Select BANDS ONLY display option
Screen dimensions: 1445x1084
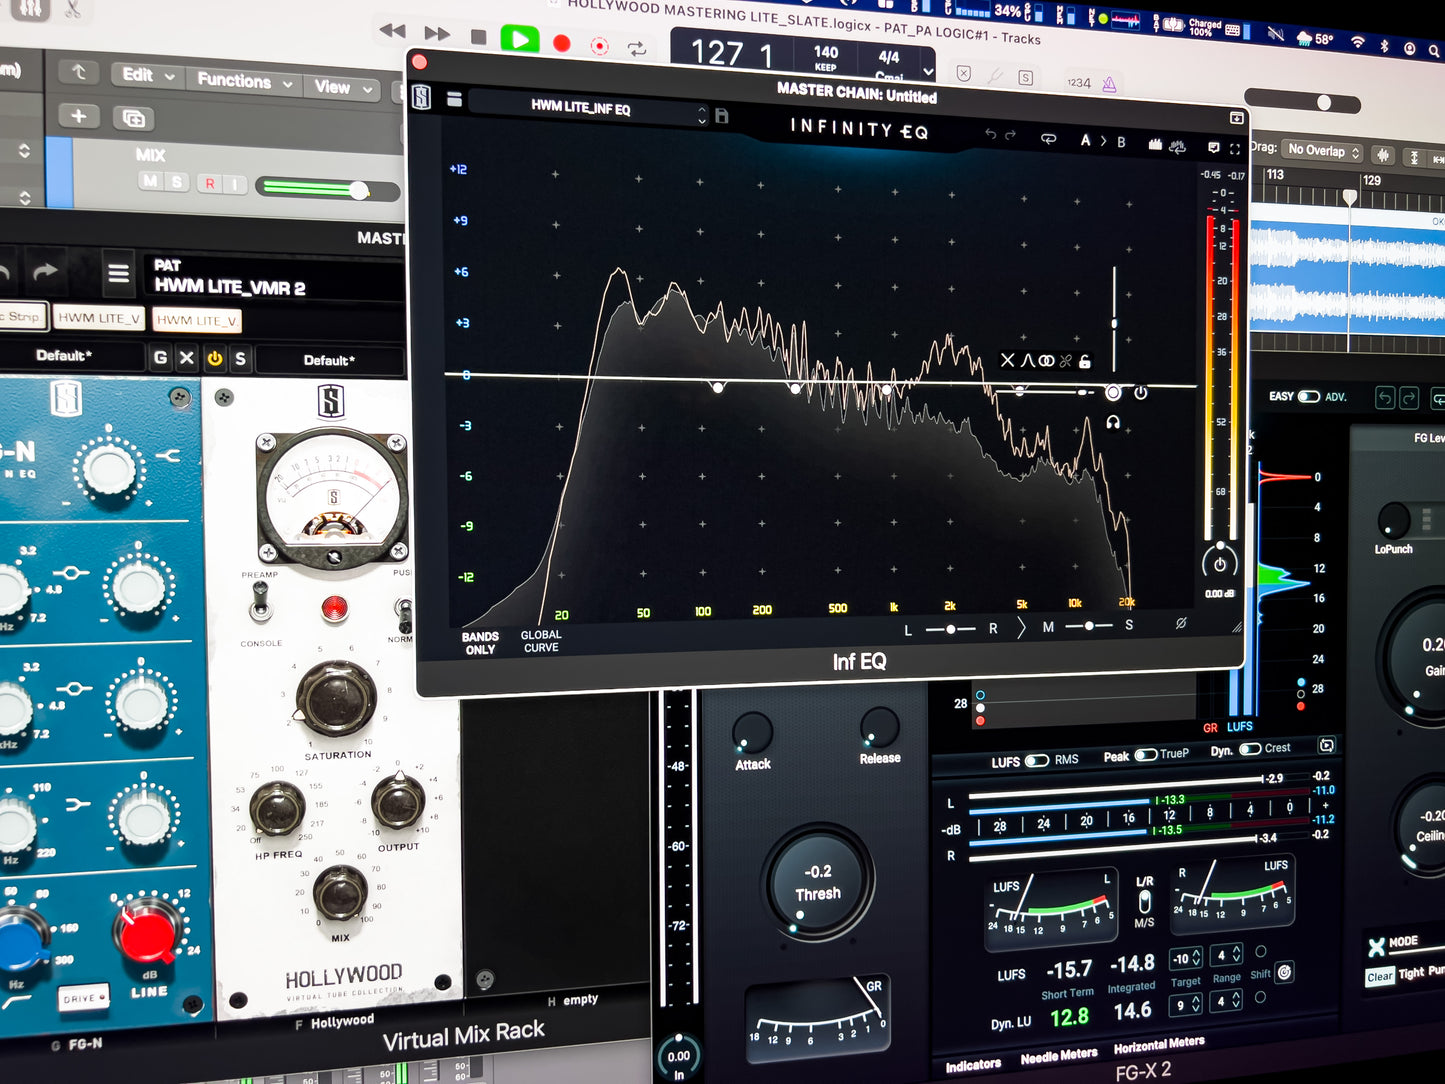[480, 643]
